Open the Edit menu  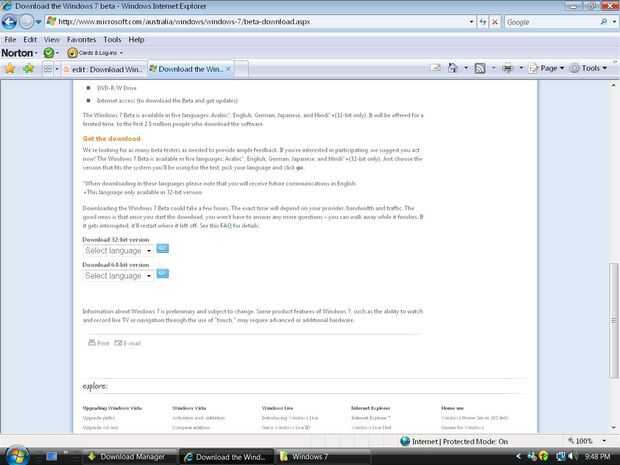click(x=30, y=40)
